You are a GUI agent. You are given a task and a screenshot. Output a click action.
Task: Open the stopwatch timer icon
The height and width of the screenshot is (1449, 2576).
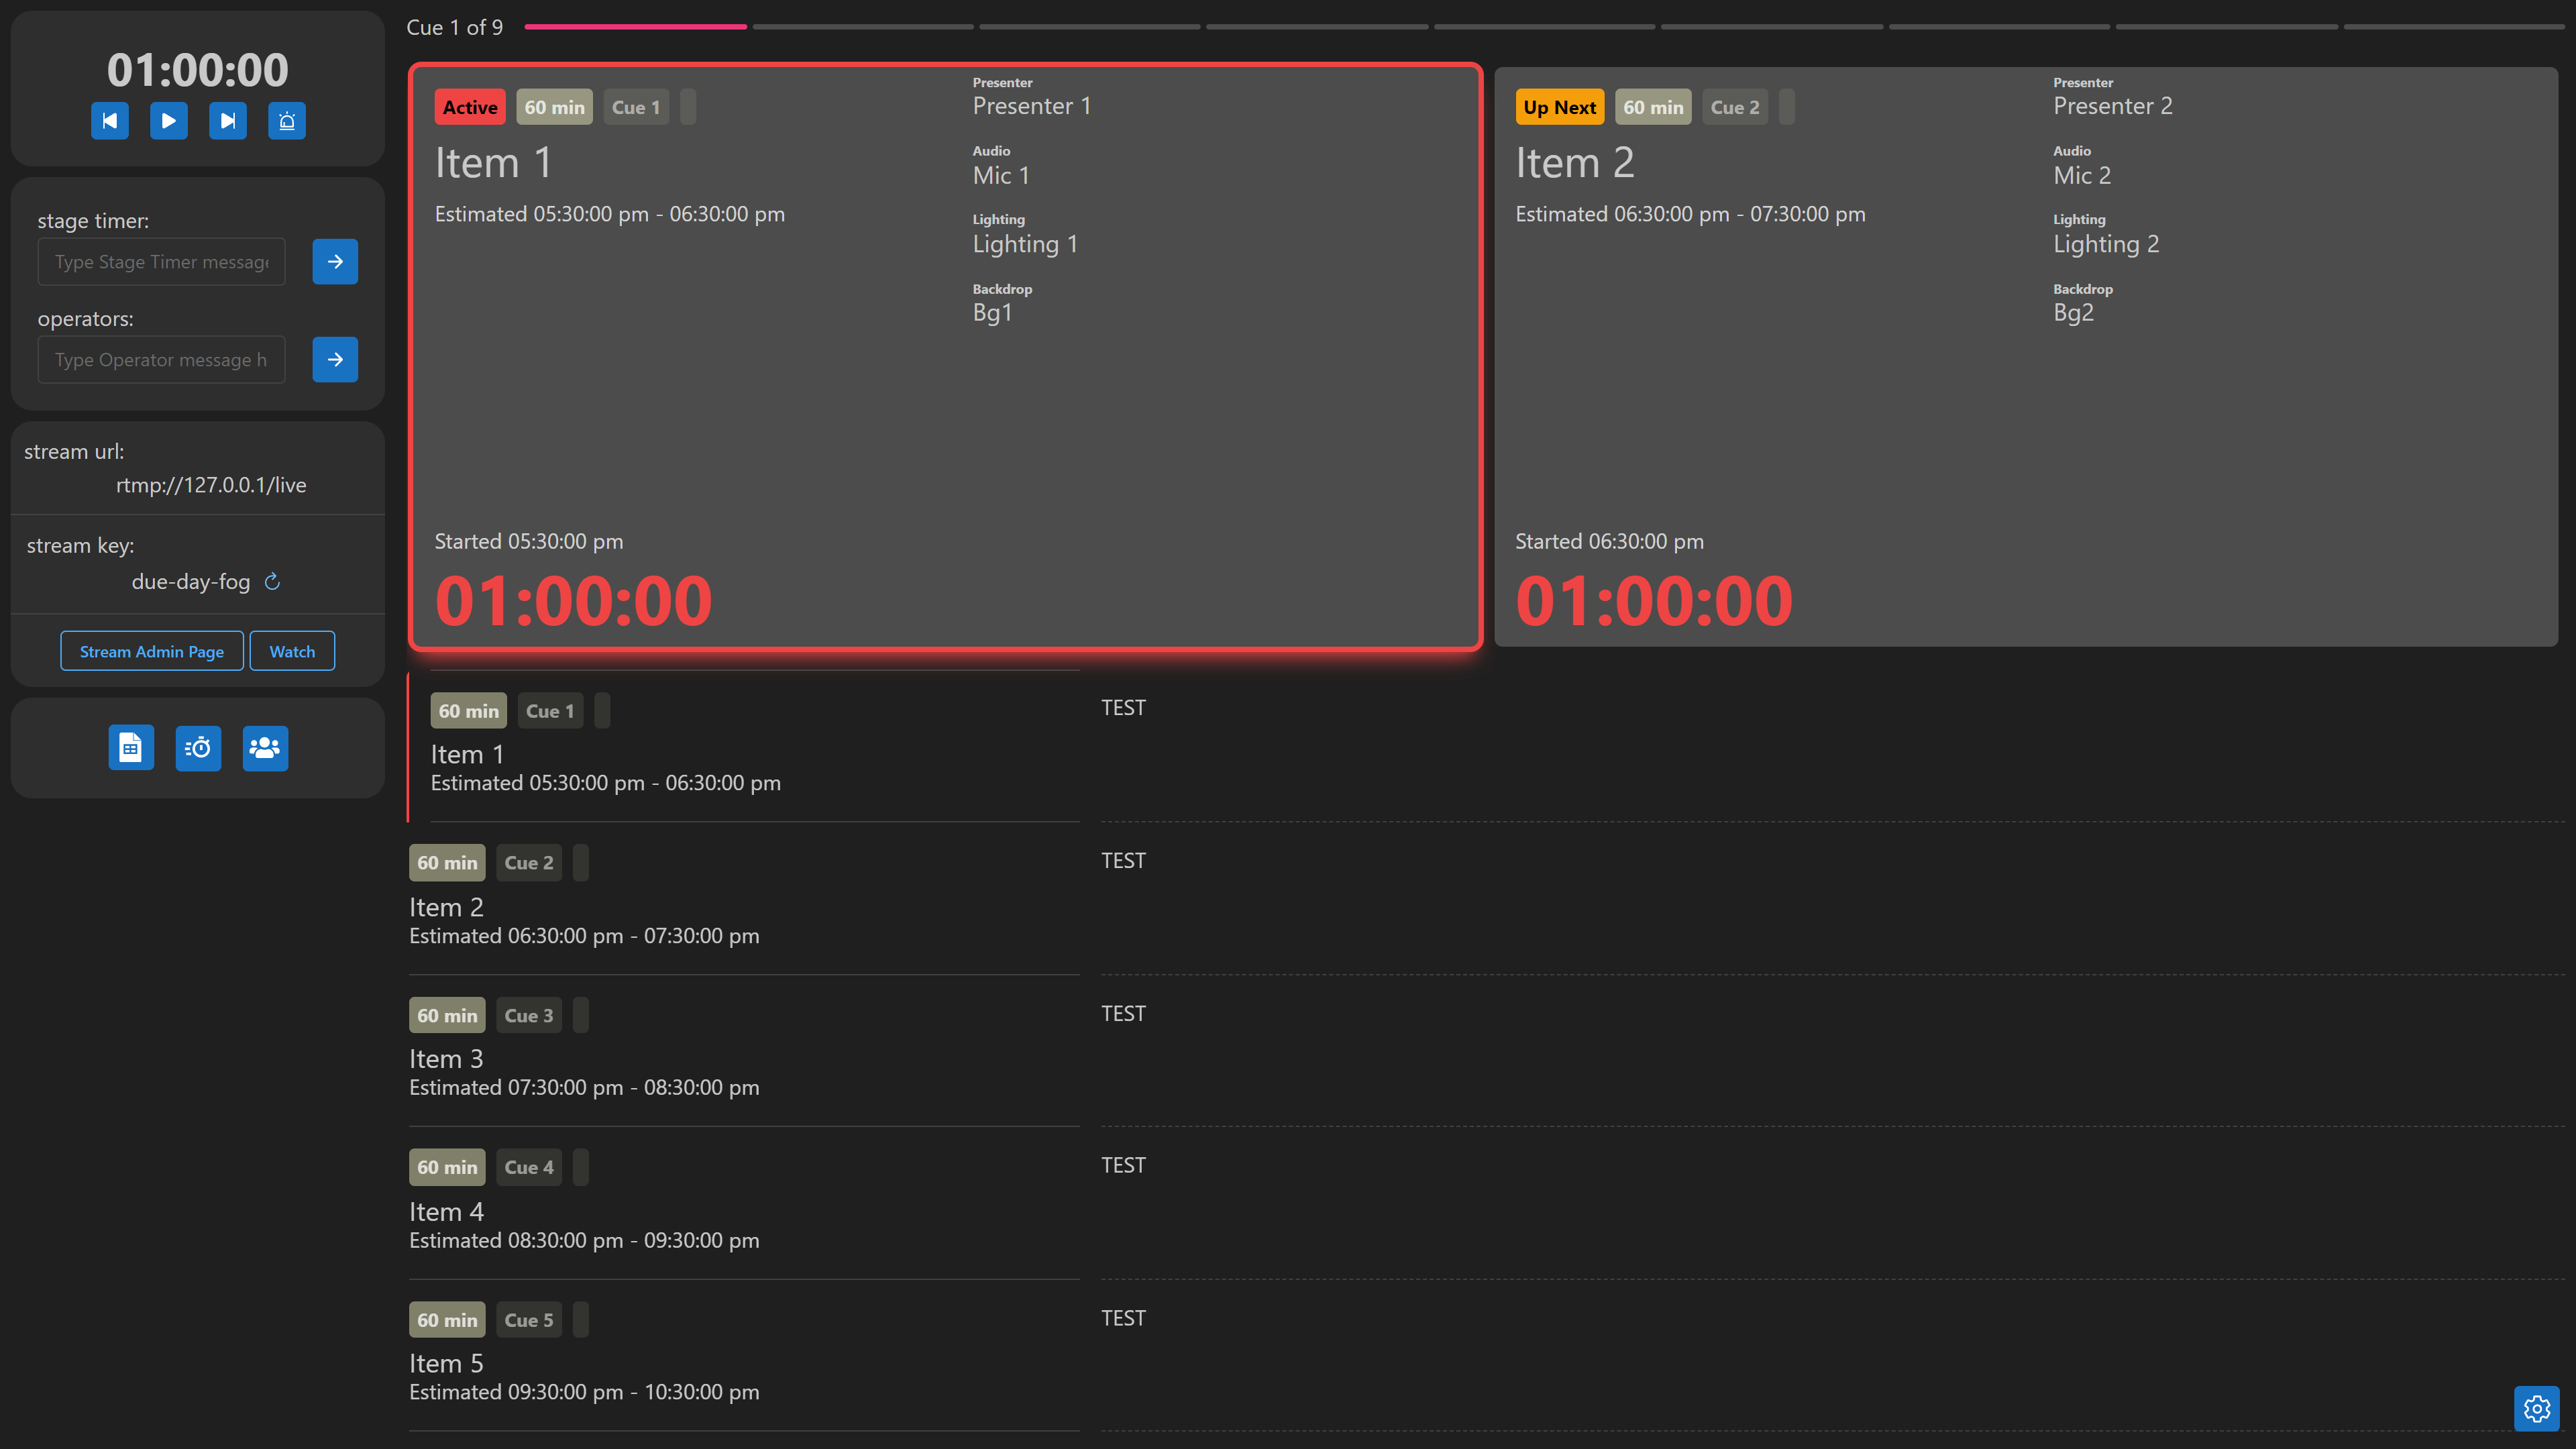point(198,748)
